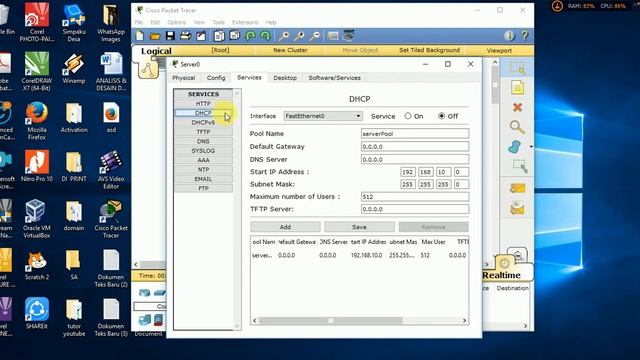
Task: Open the Extensions menu
Action: point(245,22)
